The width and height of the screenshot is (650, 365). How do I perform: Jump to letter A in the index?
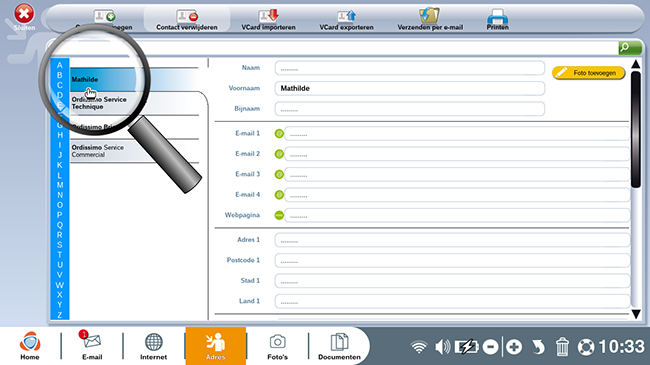pyautogui.click(x=60, y=65)
